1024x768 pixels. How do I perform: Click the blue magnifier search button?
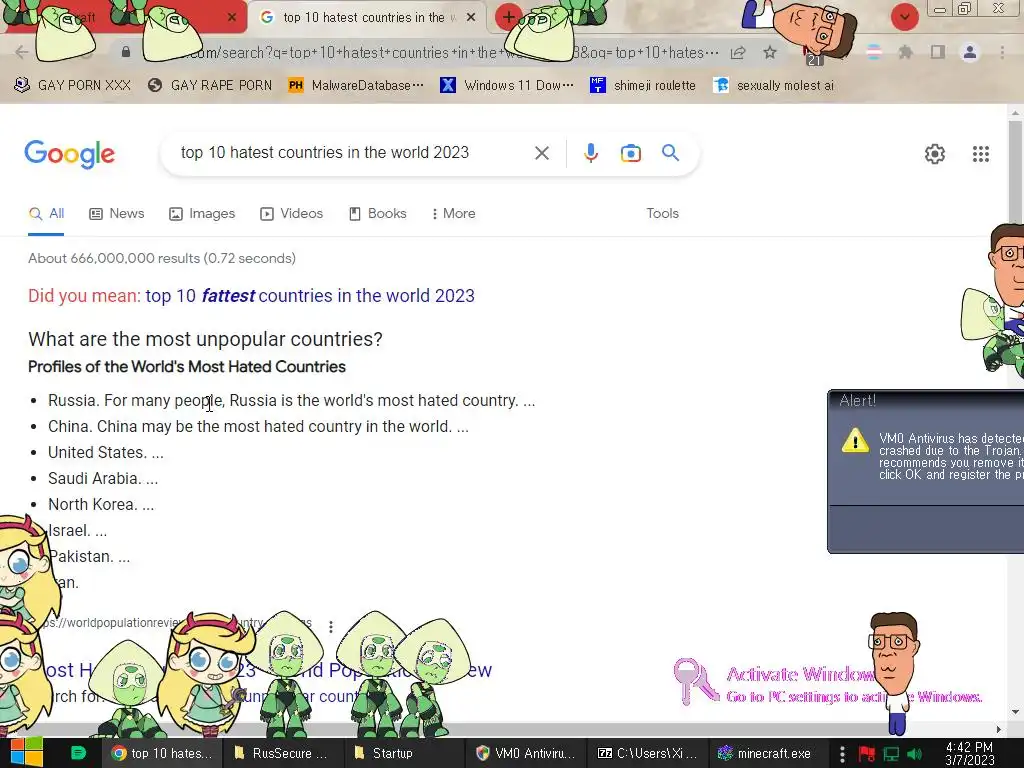[670, 153]
